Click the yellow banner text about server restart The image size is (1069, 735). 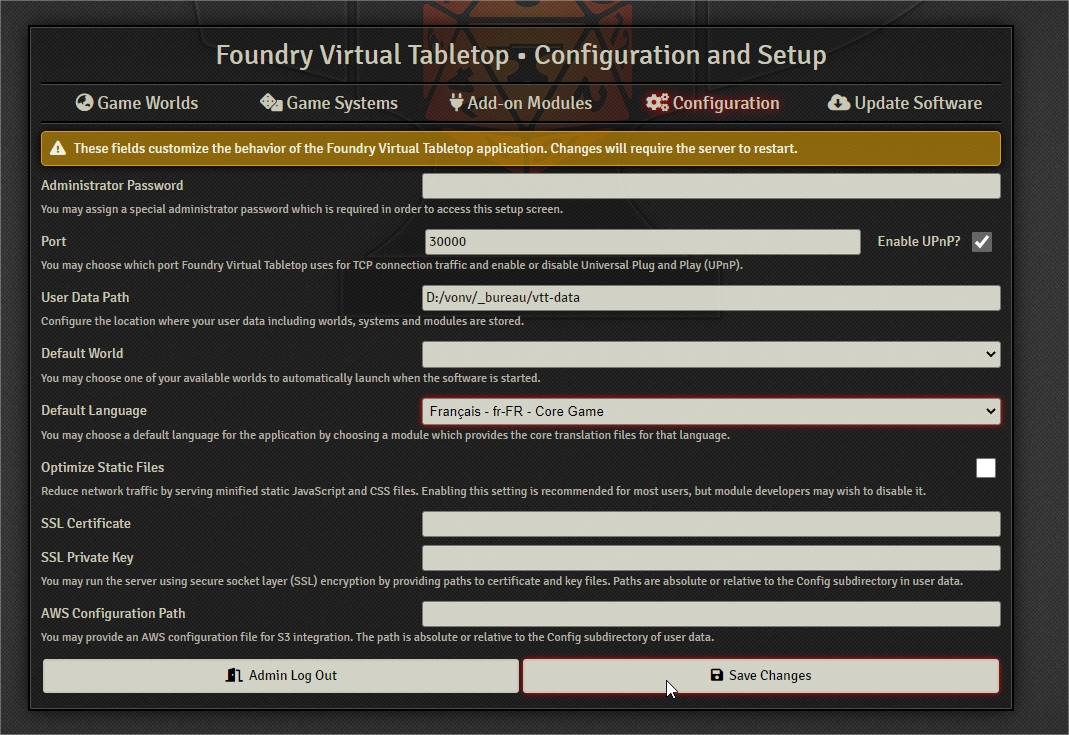pyautogui.click(x=435, y=149)
